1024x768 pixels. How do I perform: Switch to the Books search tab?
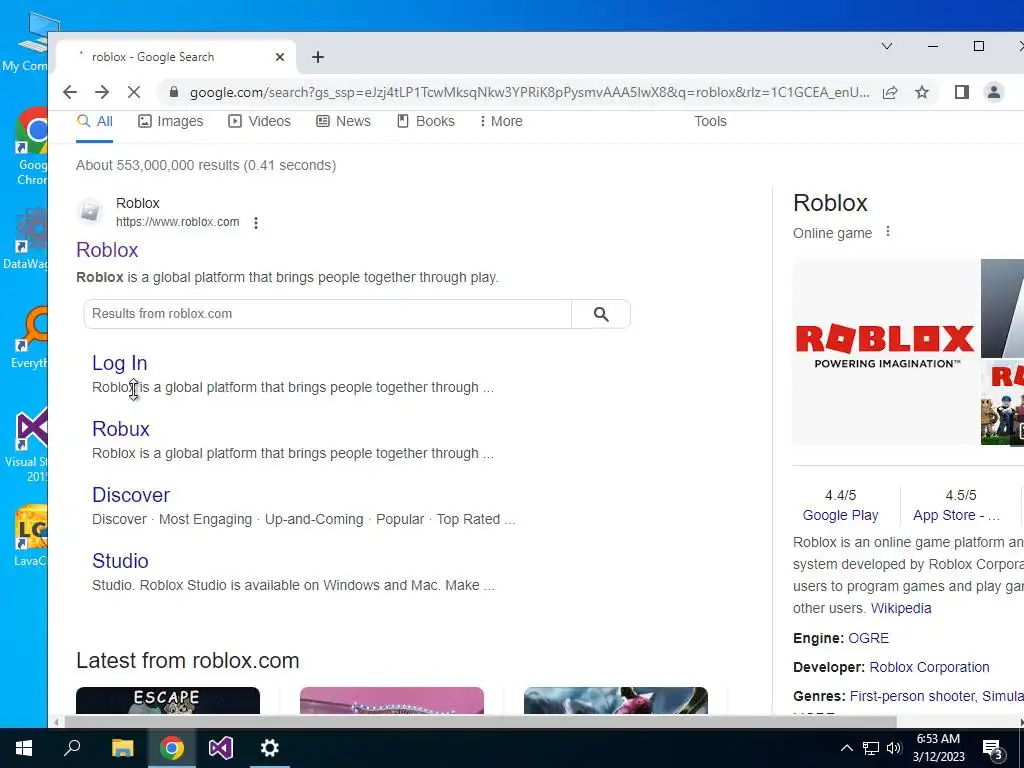426,121
